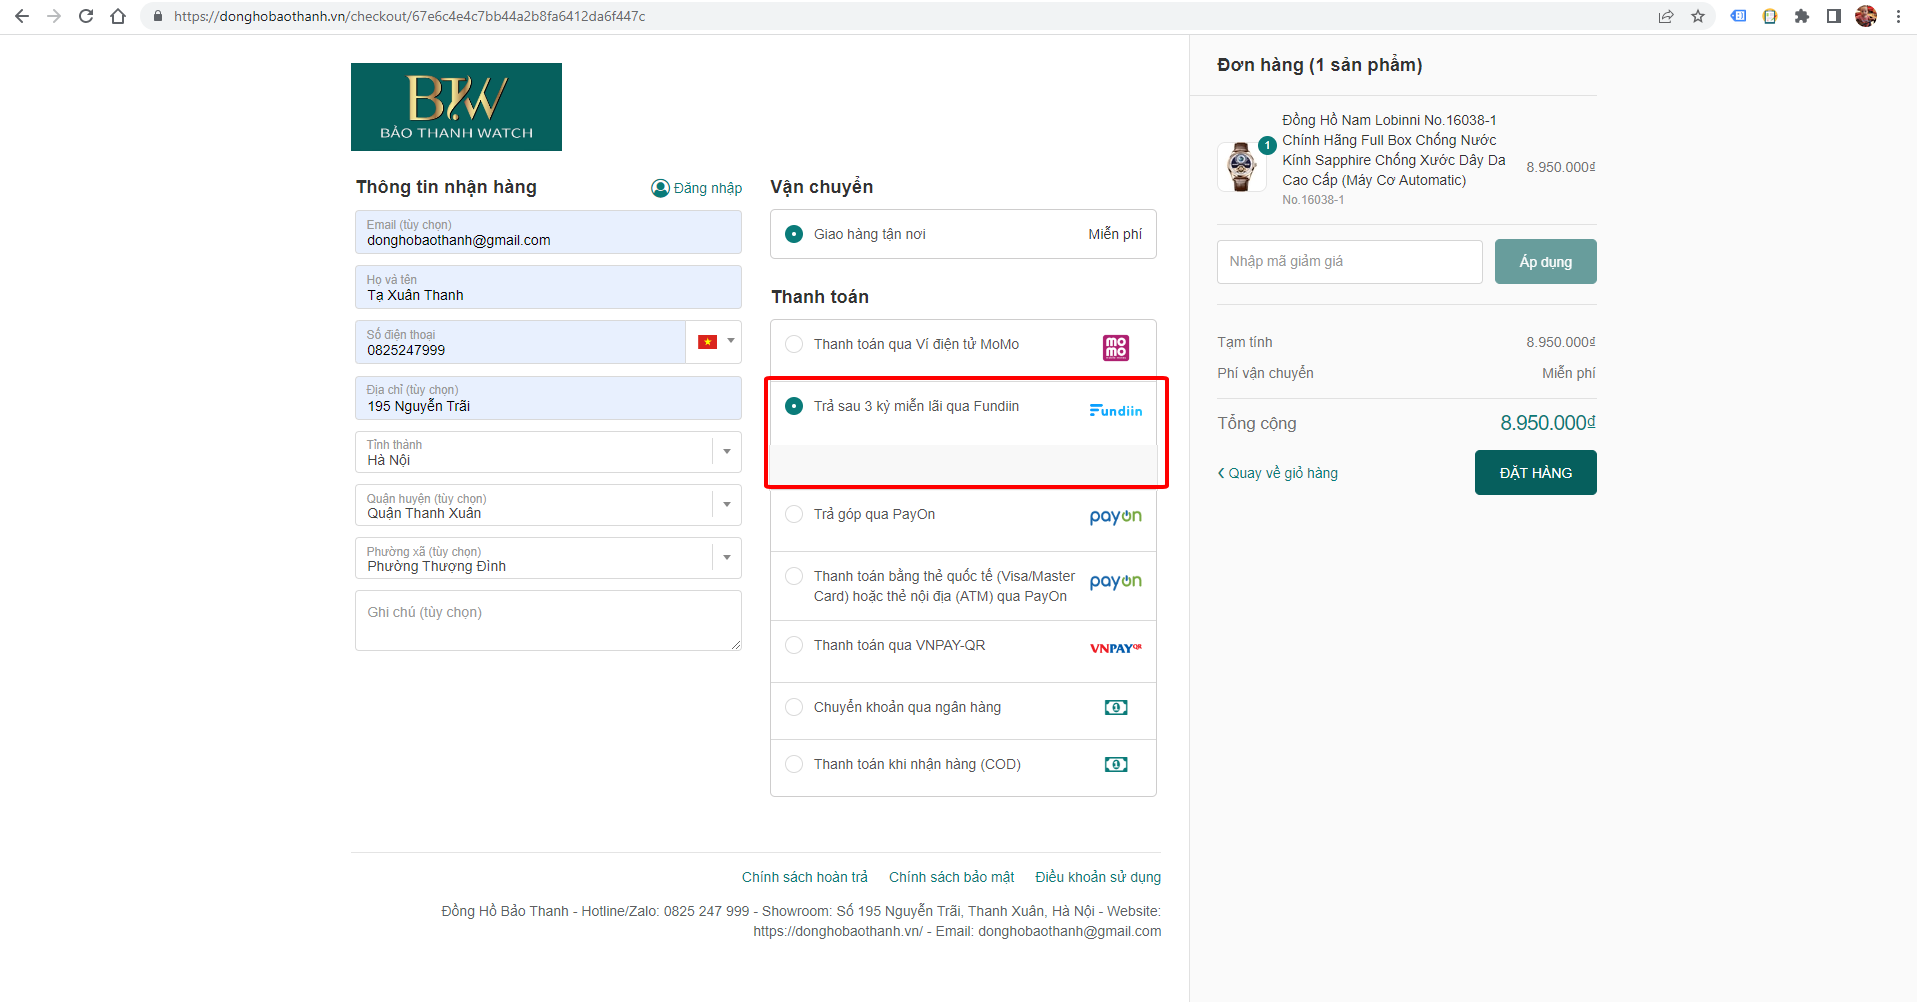Click the Đăng nhập login link
Viewport: 1917px width, 1002px height.
pyautogui.click(x=697, y=188)
